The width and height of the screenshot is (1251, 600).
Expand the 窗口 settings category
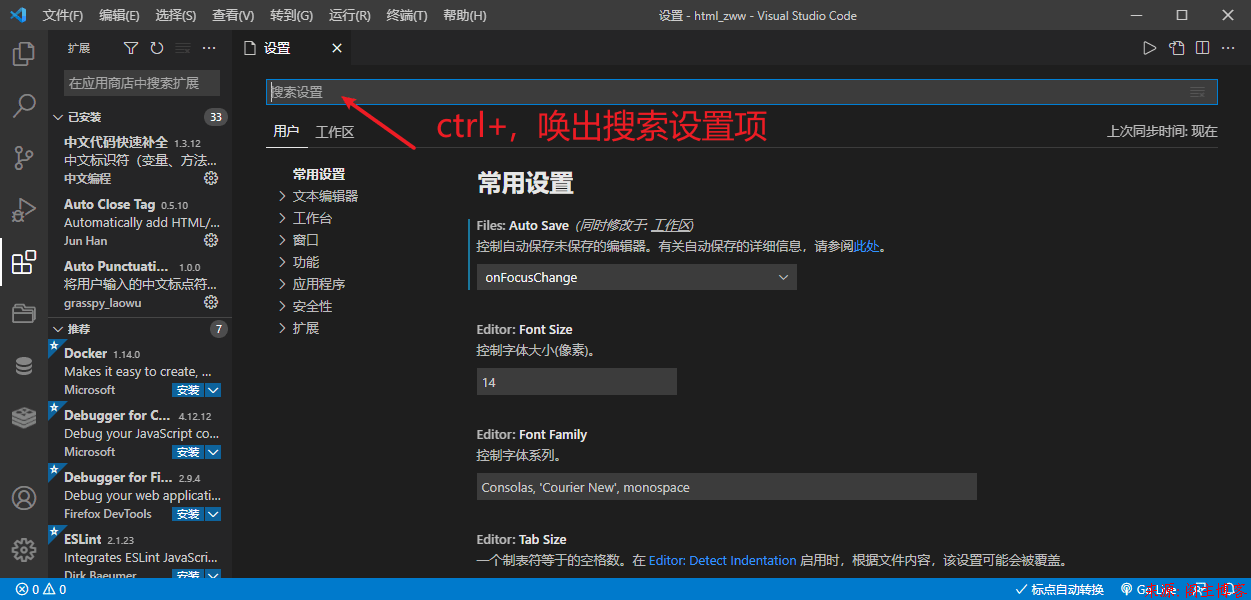point(282,240)
